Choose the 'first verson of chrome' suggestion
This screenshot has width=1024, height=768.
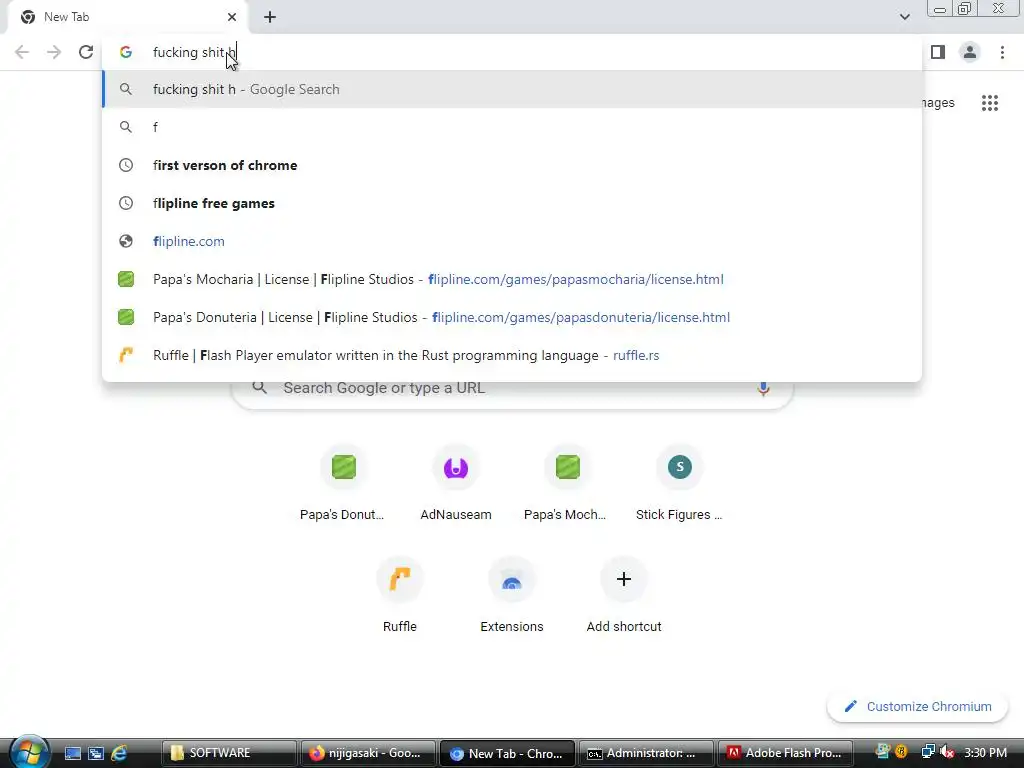pyautogui.click(x=512, y=165)
